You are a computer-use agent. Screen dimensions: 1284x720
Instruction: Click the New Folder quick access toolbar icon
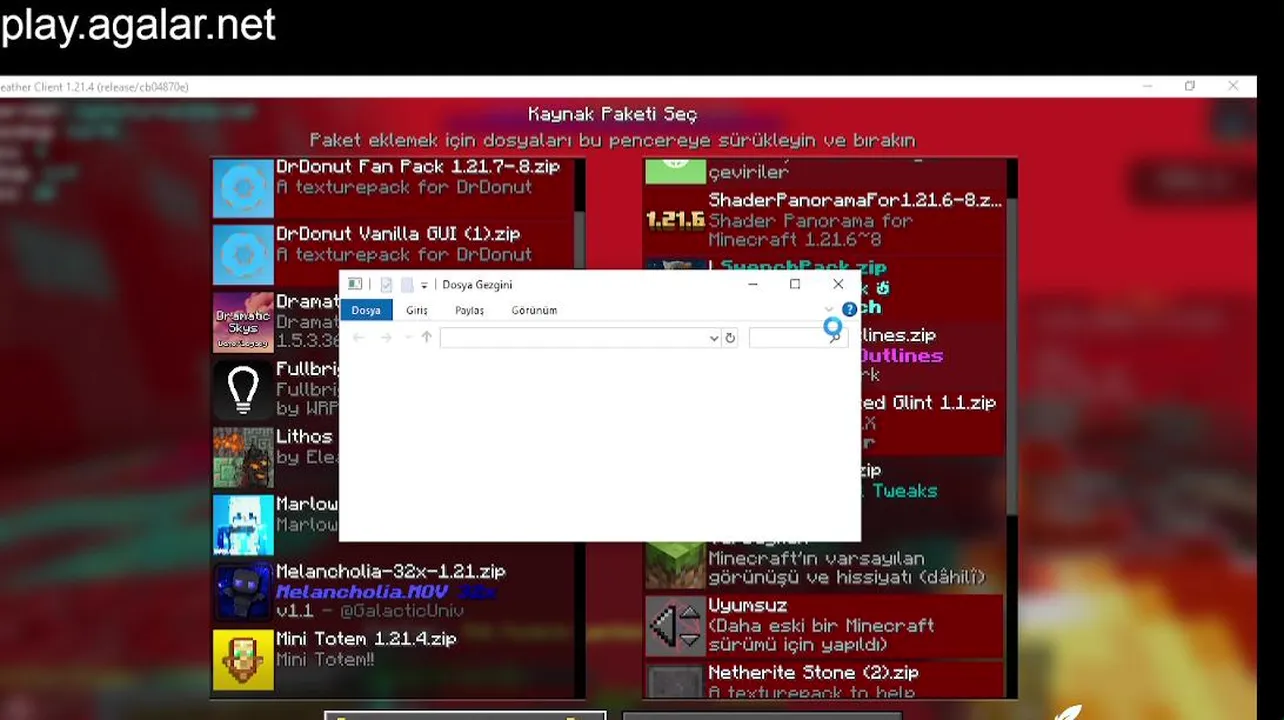point(407,285)
